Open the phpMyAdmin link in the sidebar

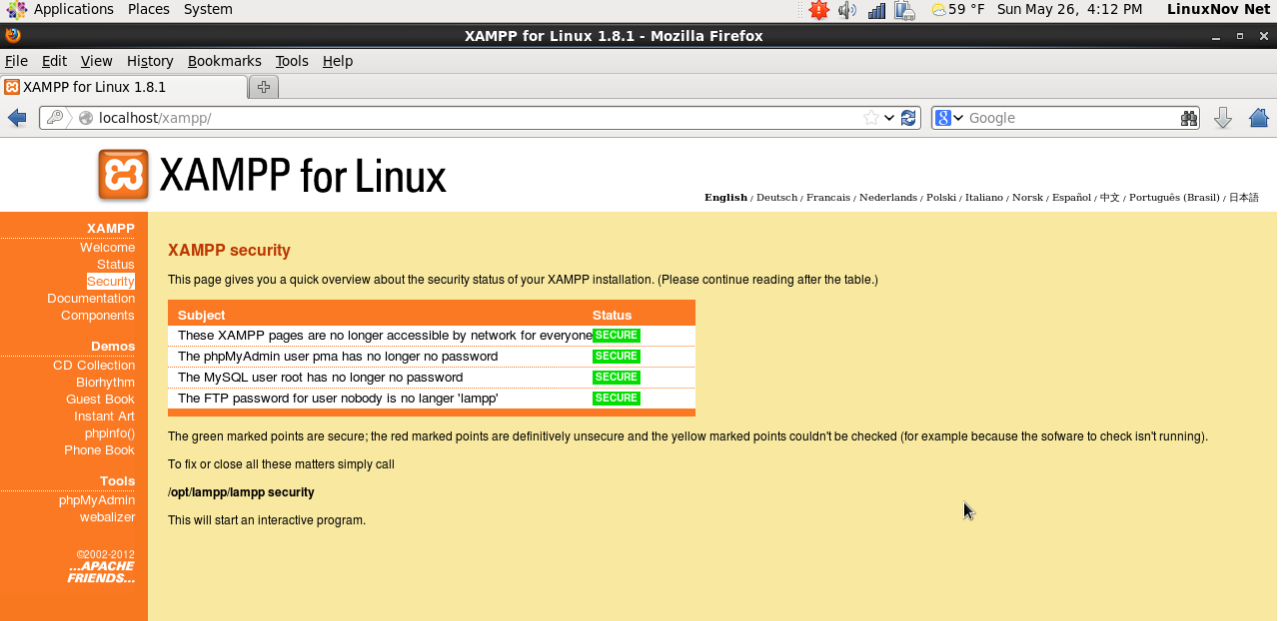(96, 500)
